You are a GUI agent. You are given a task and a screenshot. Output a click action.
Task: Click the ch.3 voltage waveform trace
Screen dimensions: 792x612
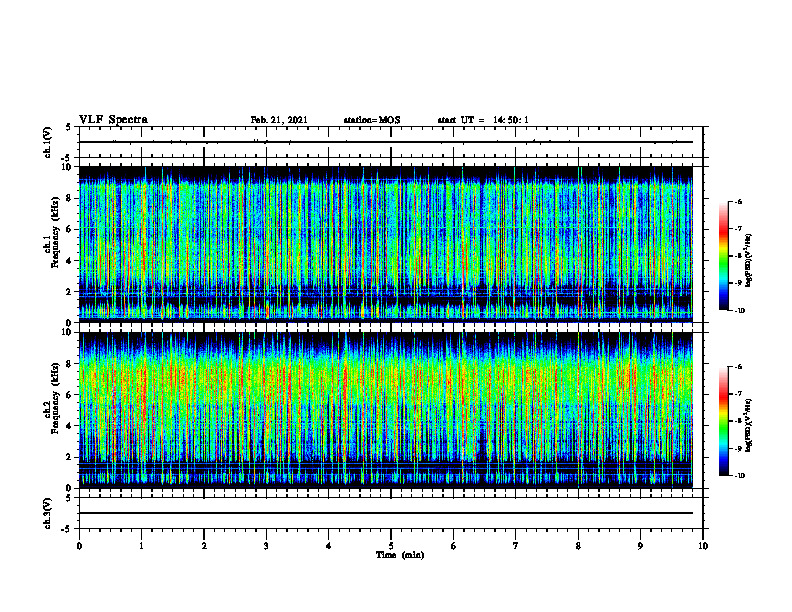[x=386, y=513]
